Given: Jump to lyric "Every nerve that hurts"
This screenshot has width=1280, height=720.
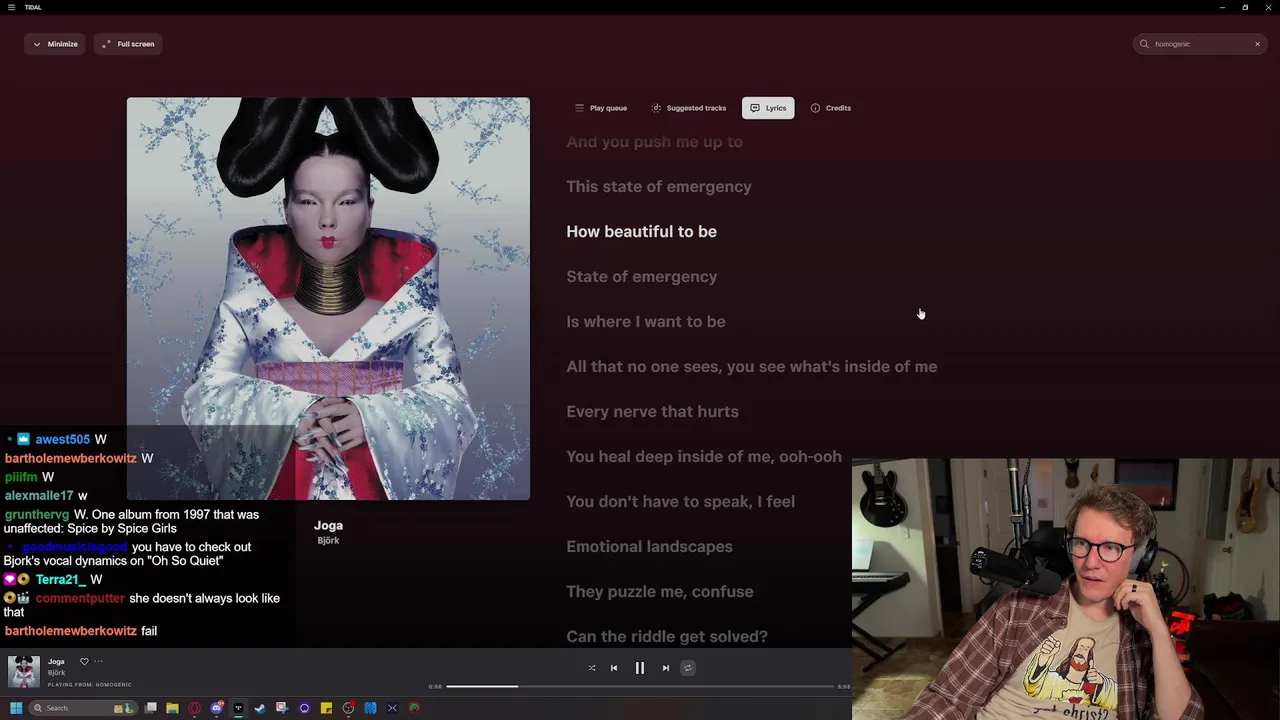Looking at the screenshot, I should point(653,411).
